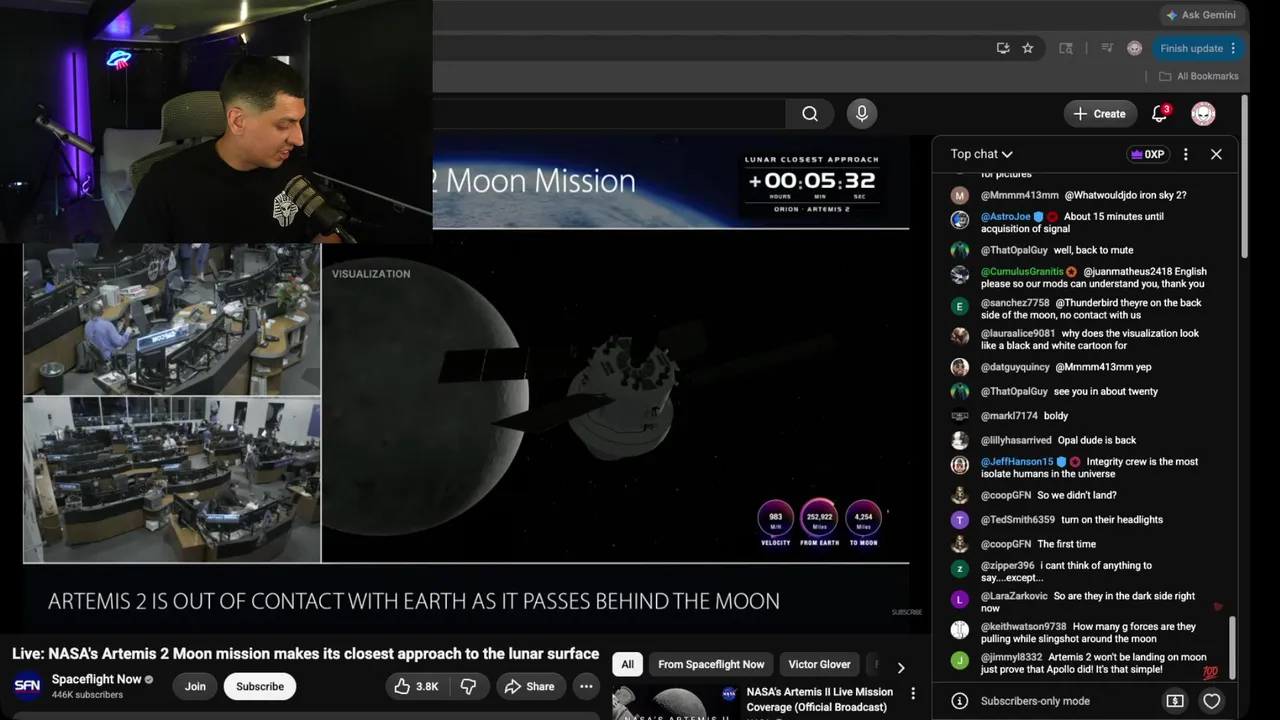Select the All filter chip
This screenshot has width=1280, height=720.
coord(627,664)
